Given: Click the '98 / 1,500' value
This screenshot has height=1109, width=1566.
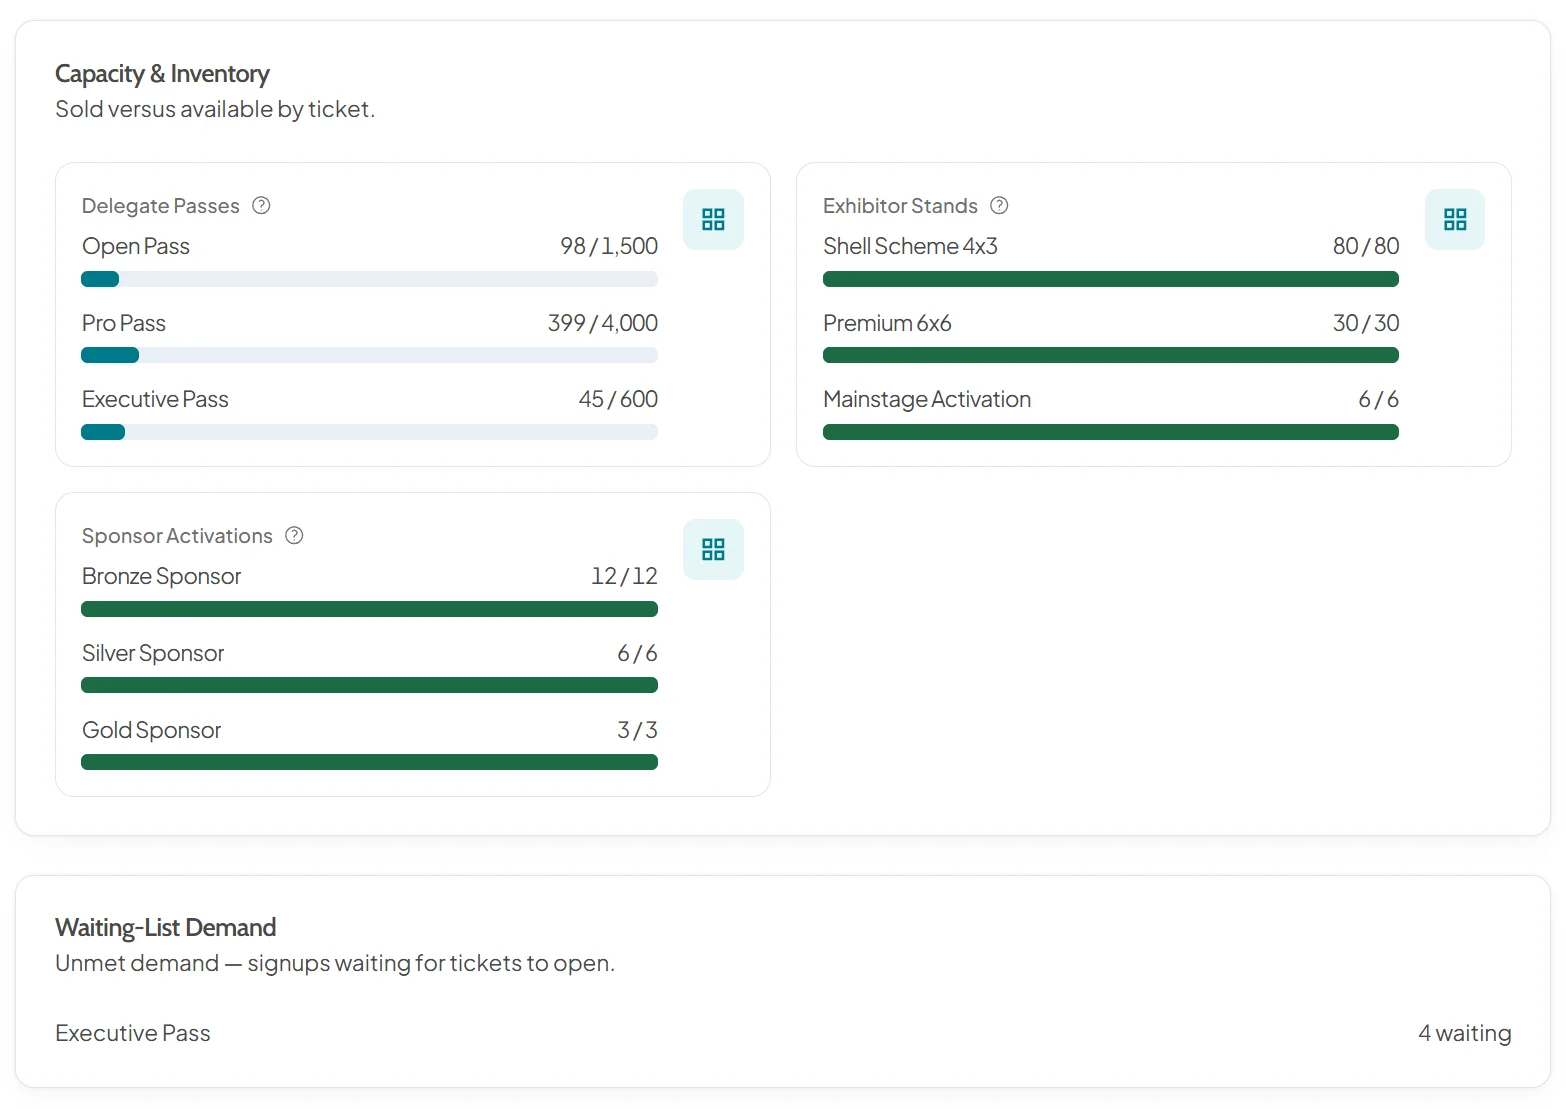Looking at the screenshot, I should pos(609,246).
